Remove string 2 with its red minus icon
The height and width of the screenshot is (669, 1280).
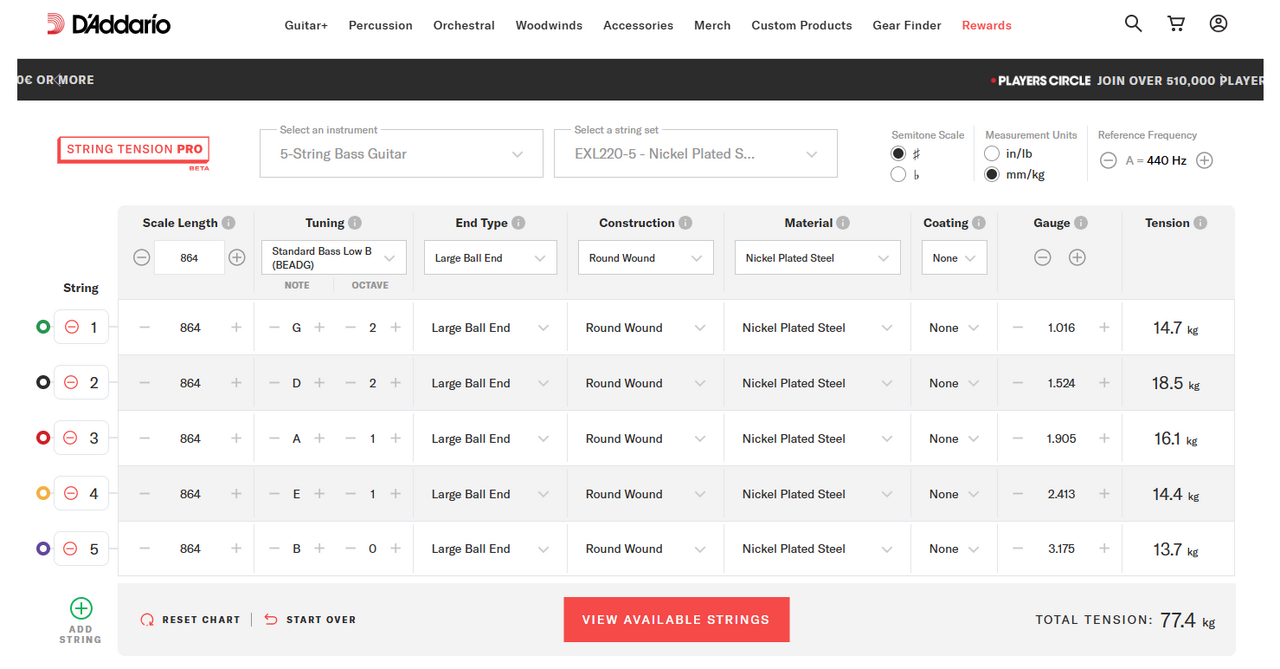pos(71,382)
